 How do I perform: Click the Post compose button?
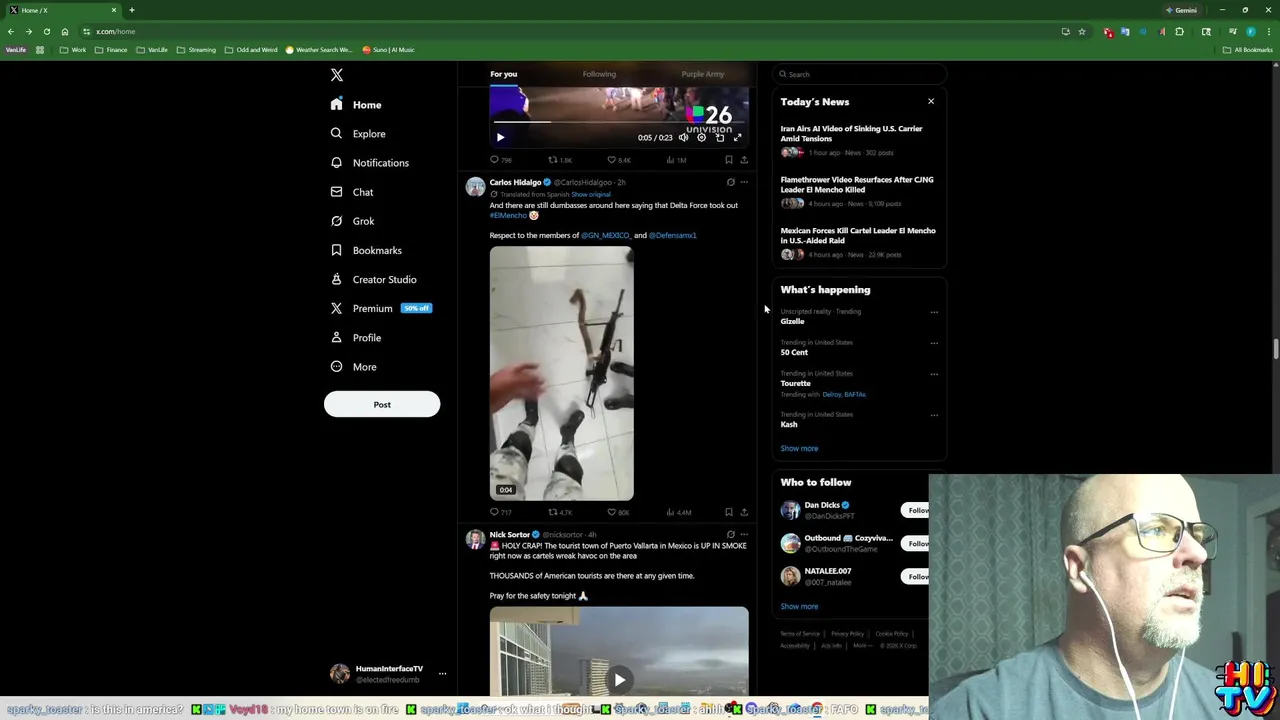click(x=382, y=404)
